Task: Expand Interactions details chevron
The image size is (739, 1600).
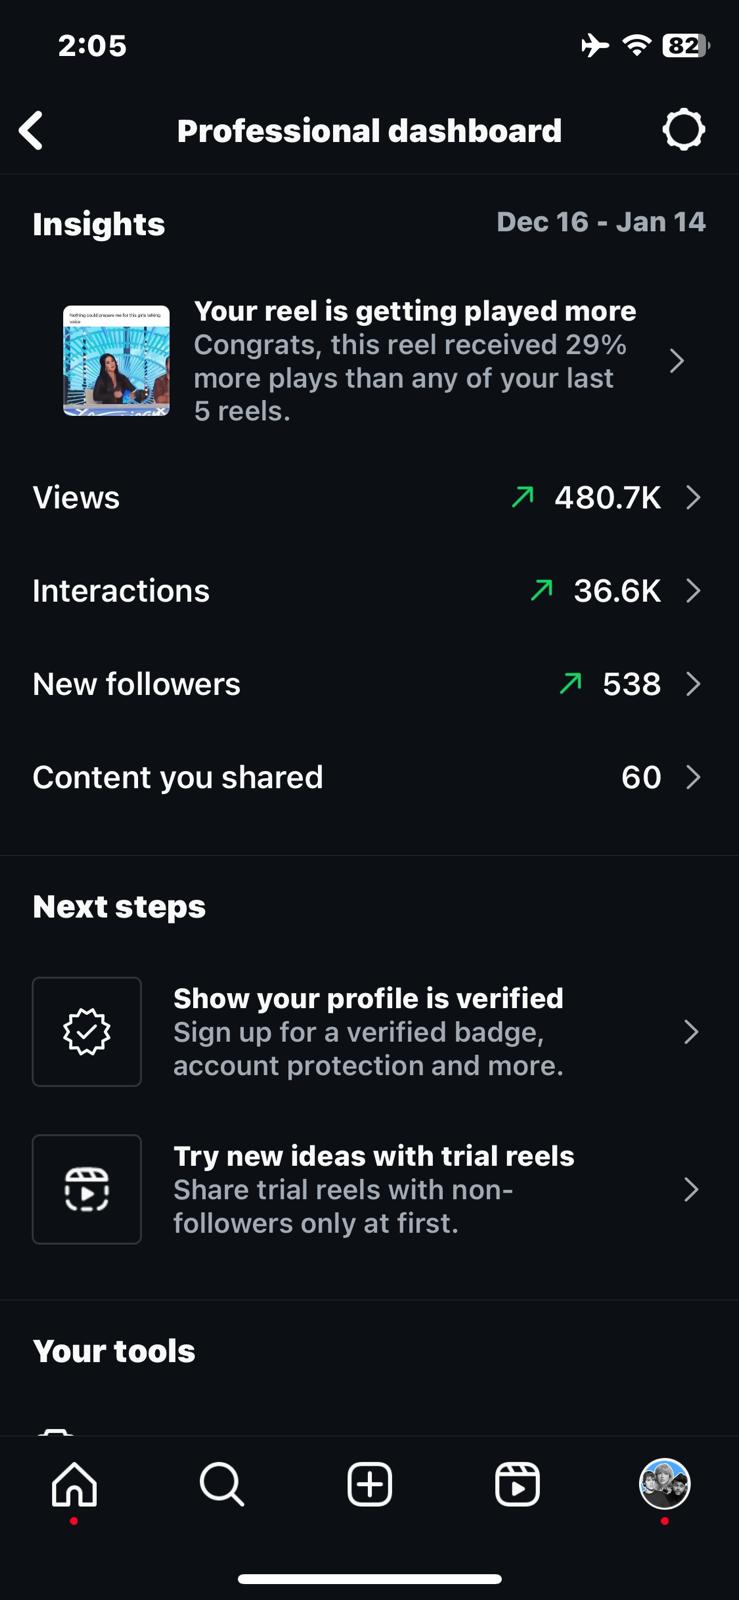Action: click(693, 591)
